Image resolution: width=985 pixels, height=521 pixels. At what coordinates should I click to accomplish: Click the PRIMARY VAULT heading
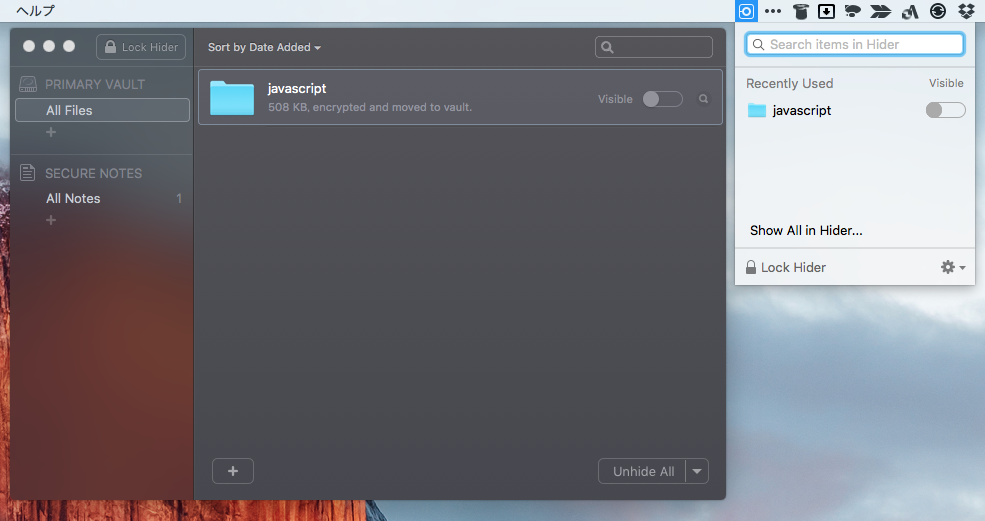coord(95,84)
